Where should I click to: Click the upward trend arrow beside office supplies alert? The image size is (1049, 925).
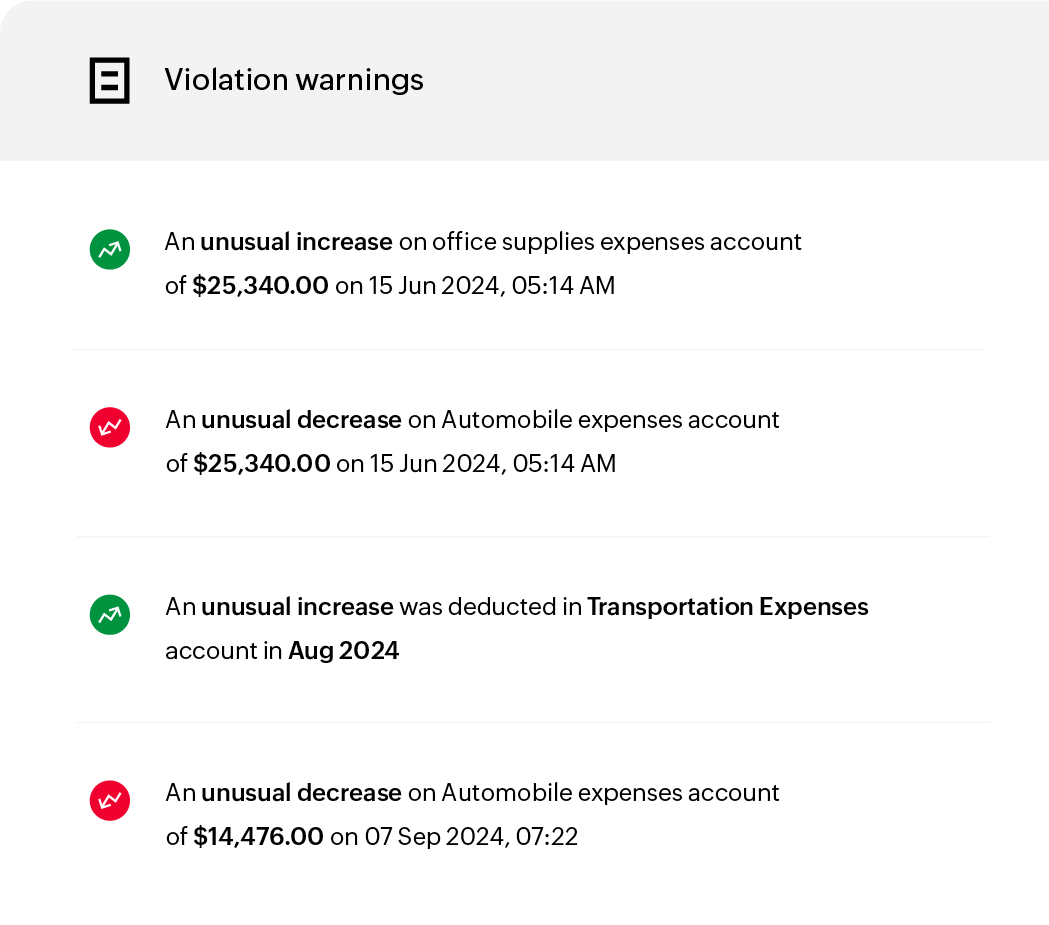[x=110, y=249]
